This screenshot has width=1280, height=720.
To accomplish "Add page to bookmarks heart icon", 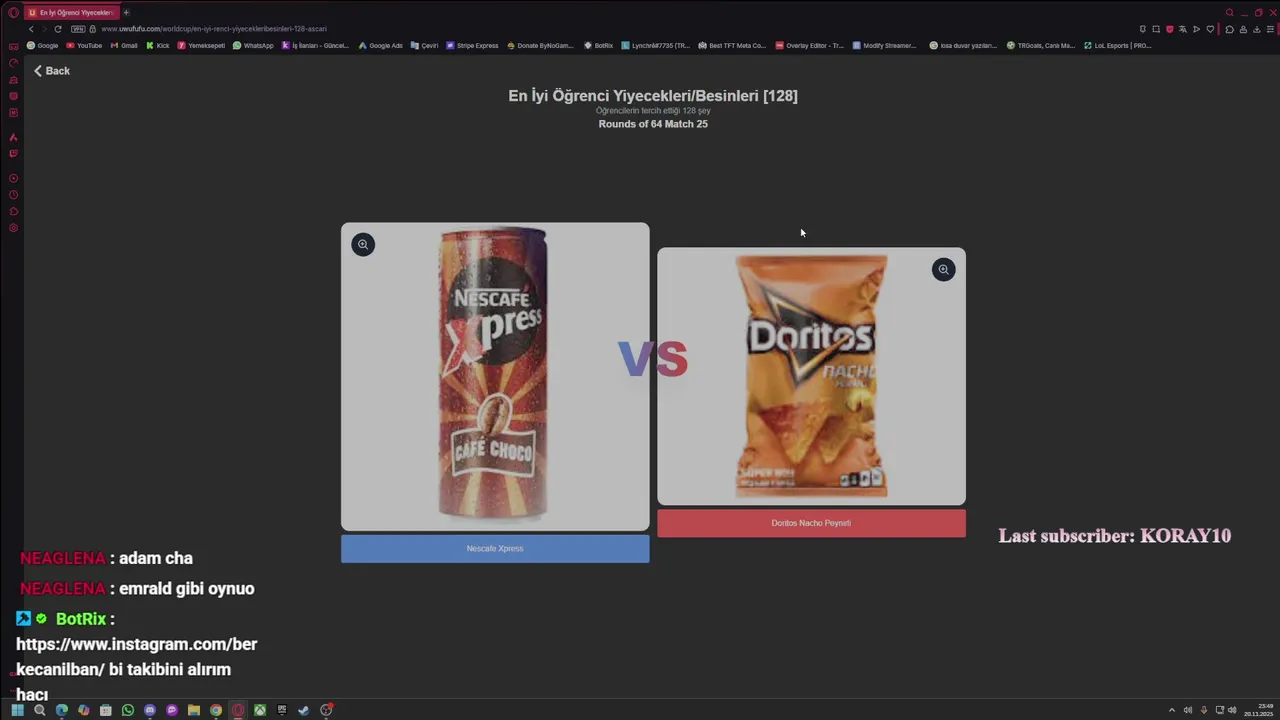I will pyautogui.click(x=1210, y=29).
